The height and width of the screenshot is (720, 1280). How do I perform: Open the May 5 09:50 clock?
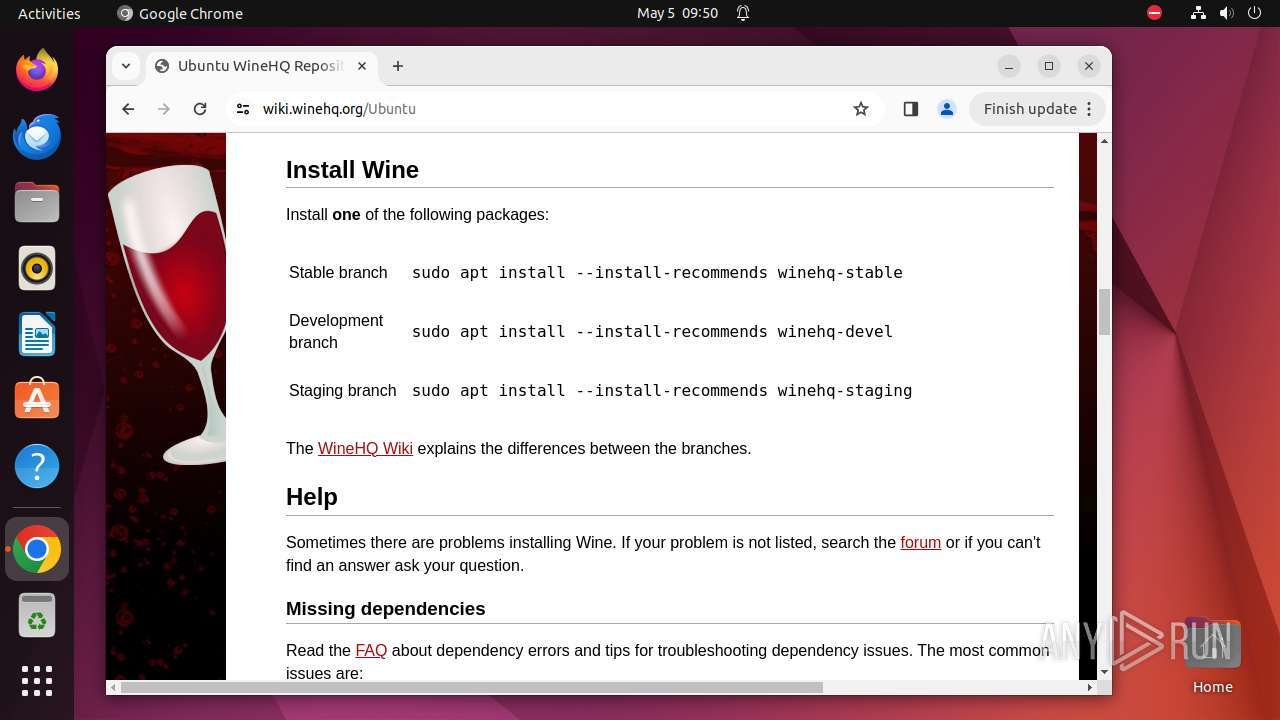tap(678, 13)
